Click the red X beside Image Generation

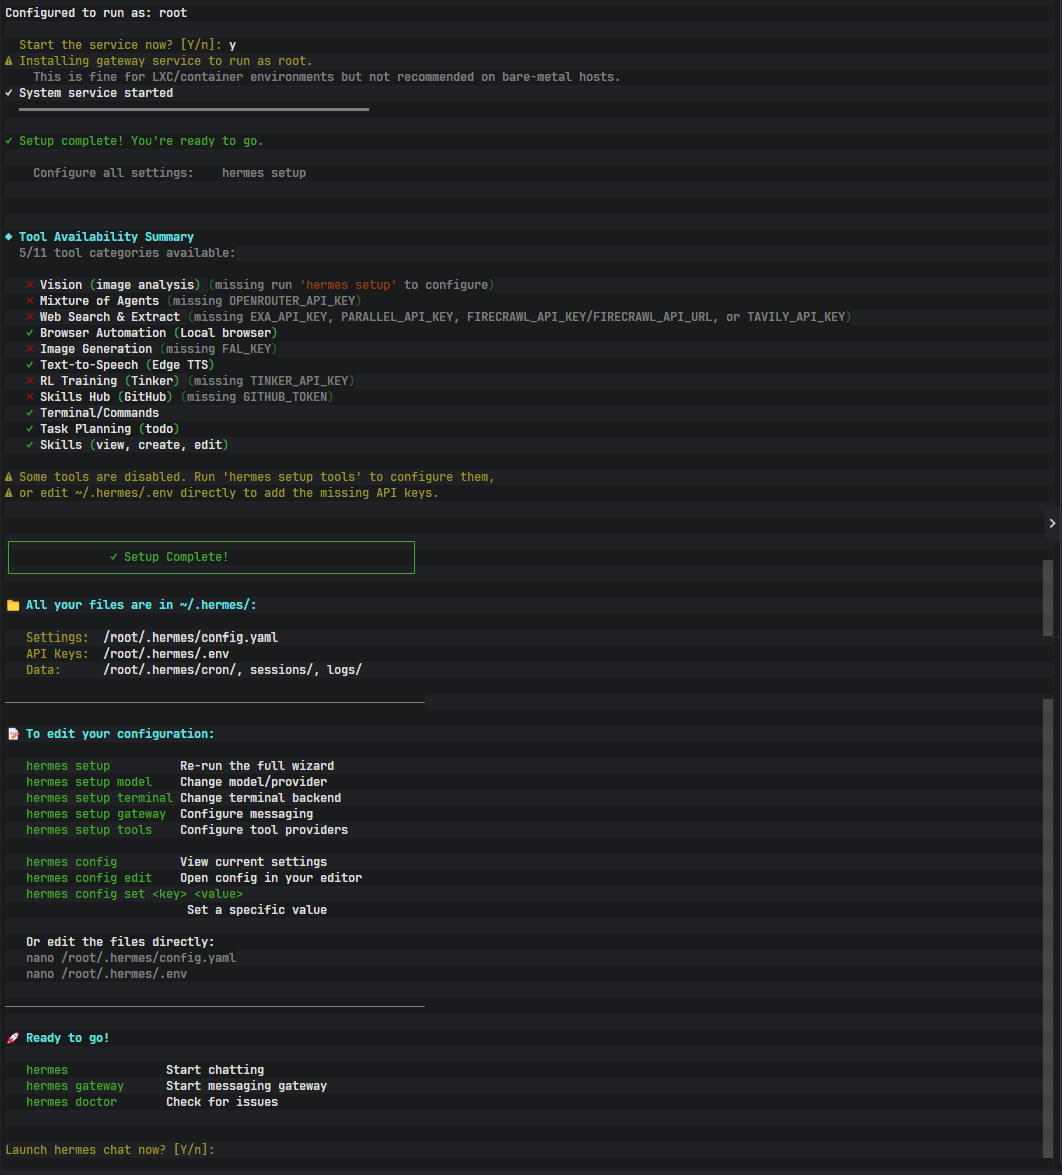point(30,349)
